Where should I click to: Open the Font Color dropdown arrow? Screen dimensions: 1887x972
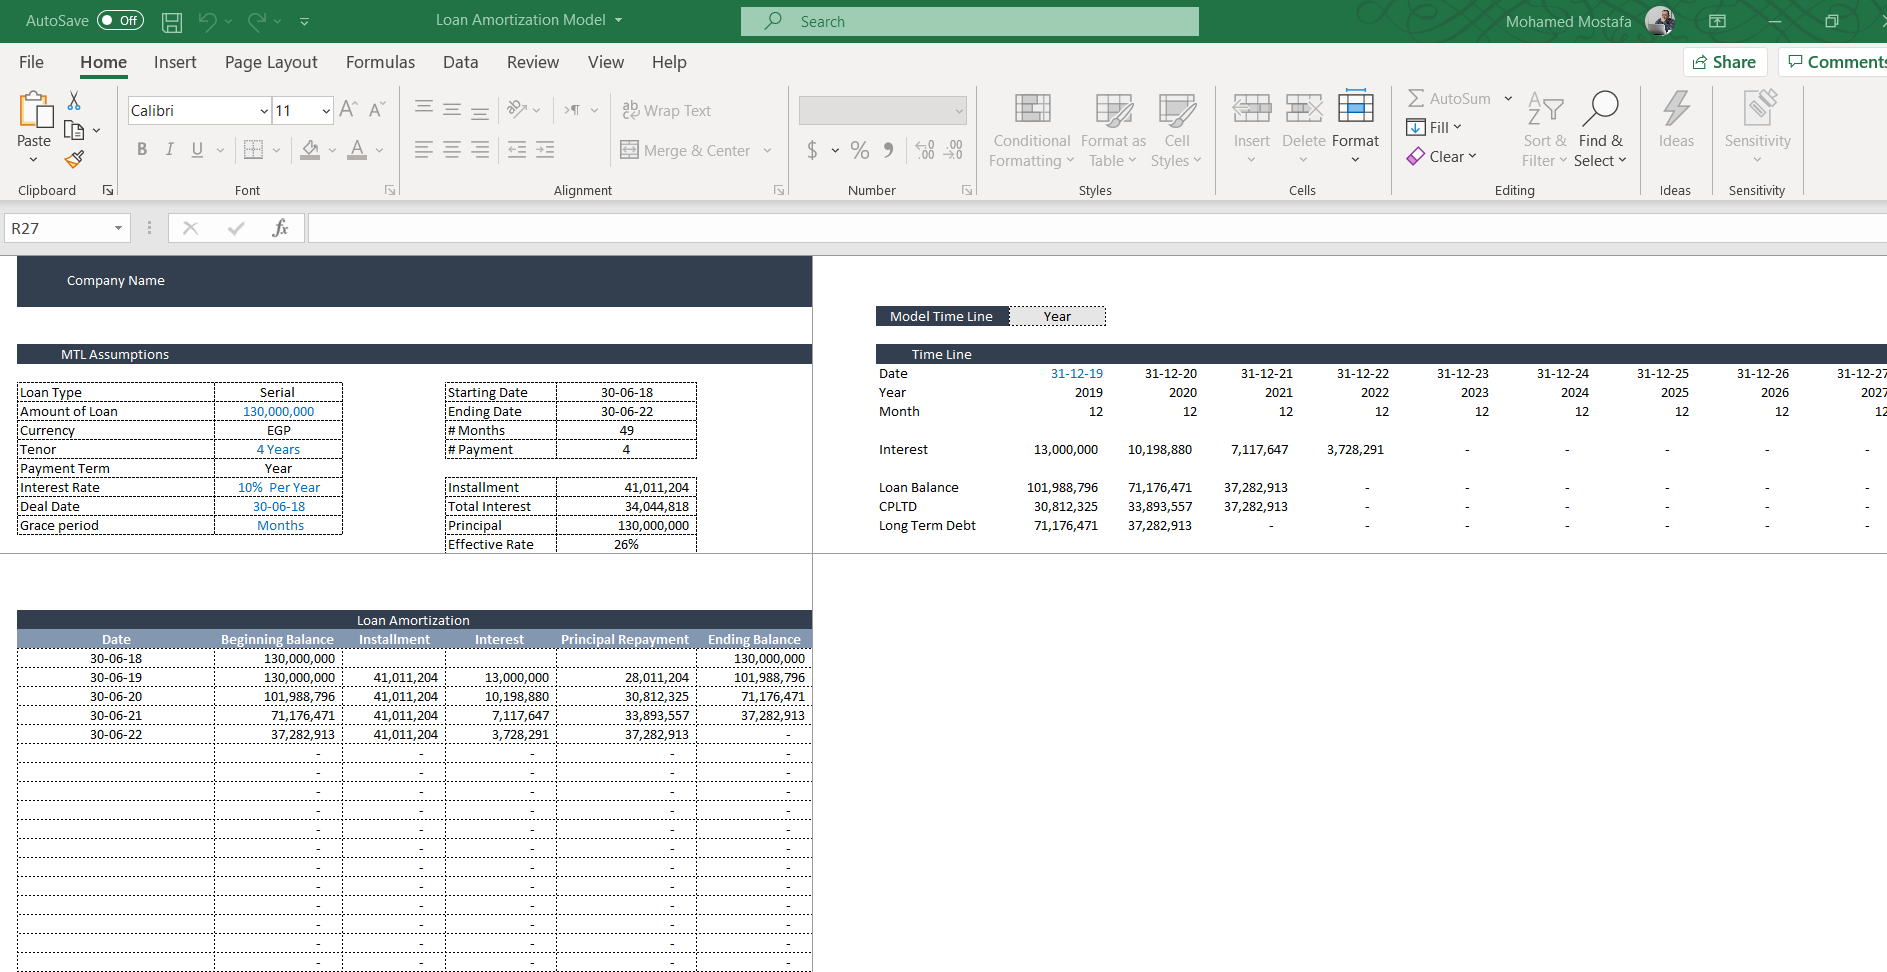380,150
